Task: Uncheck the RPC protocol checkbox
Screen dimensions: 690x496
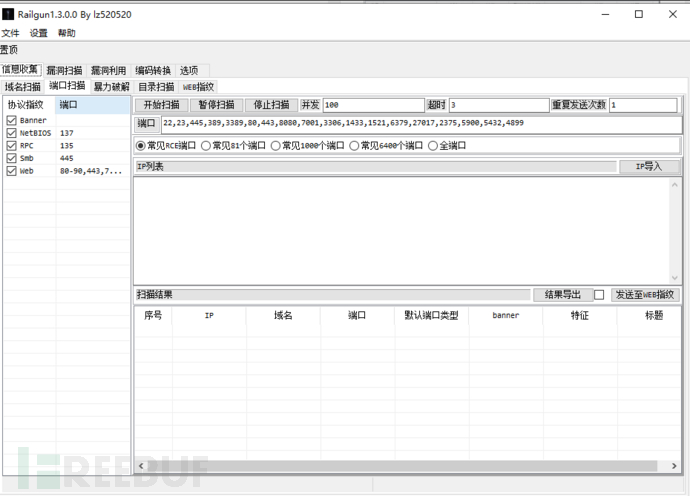Action: point(12,146)
